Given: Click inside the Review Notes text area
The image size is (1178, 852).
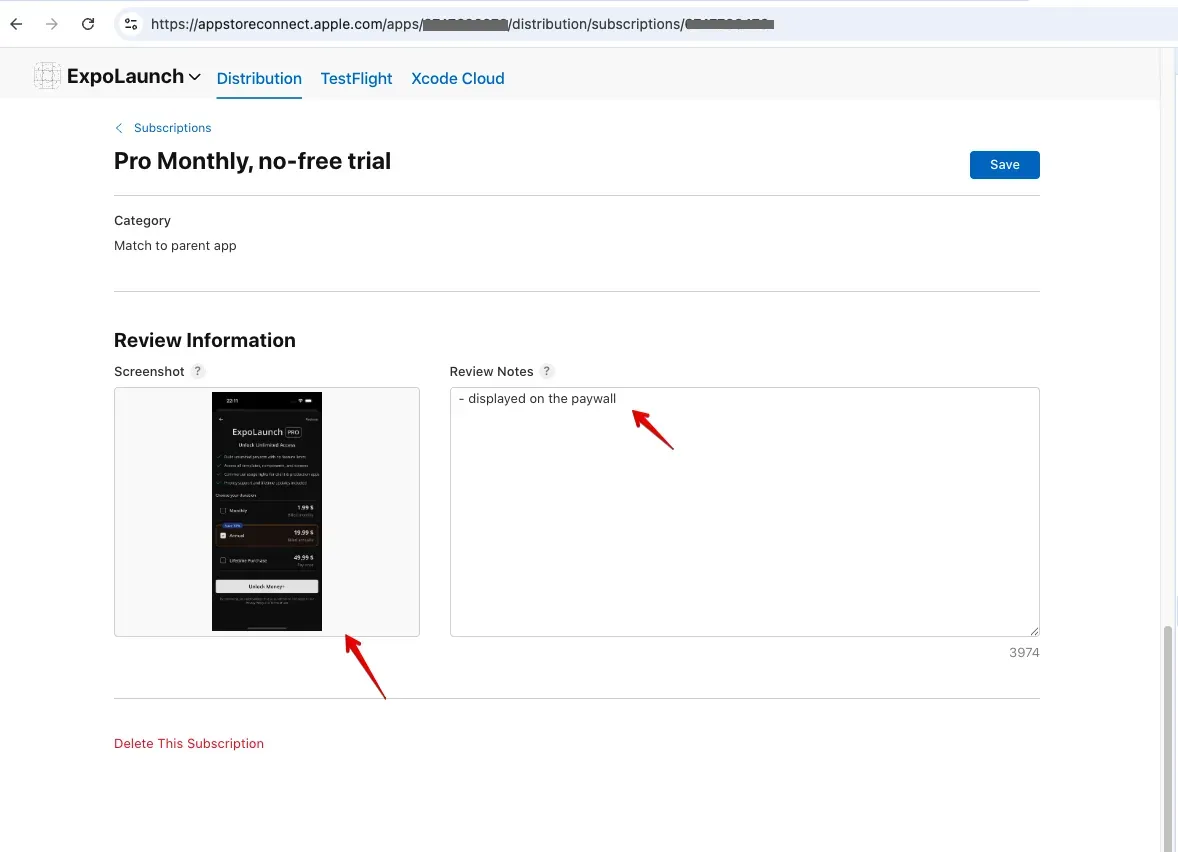Looking at the screenshot, I should pyautogui.click(x=745, y=512).
